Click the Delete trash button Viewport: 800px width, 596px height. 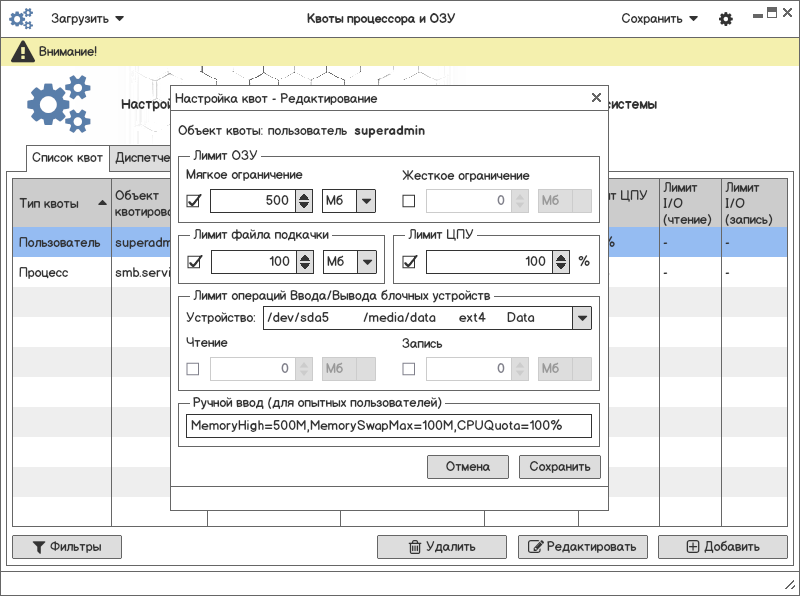(441, 547)
